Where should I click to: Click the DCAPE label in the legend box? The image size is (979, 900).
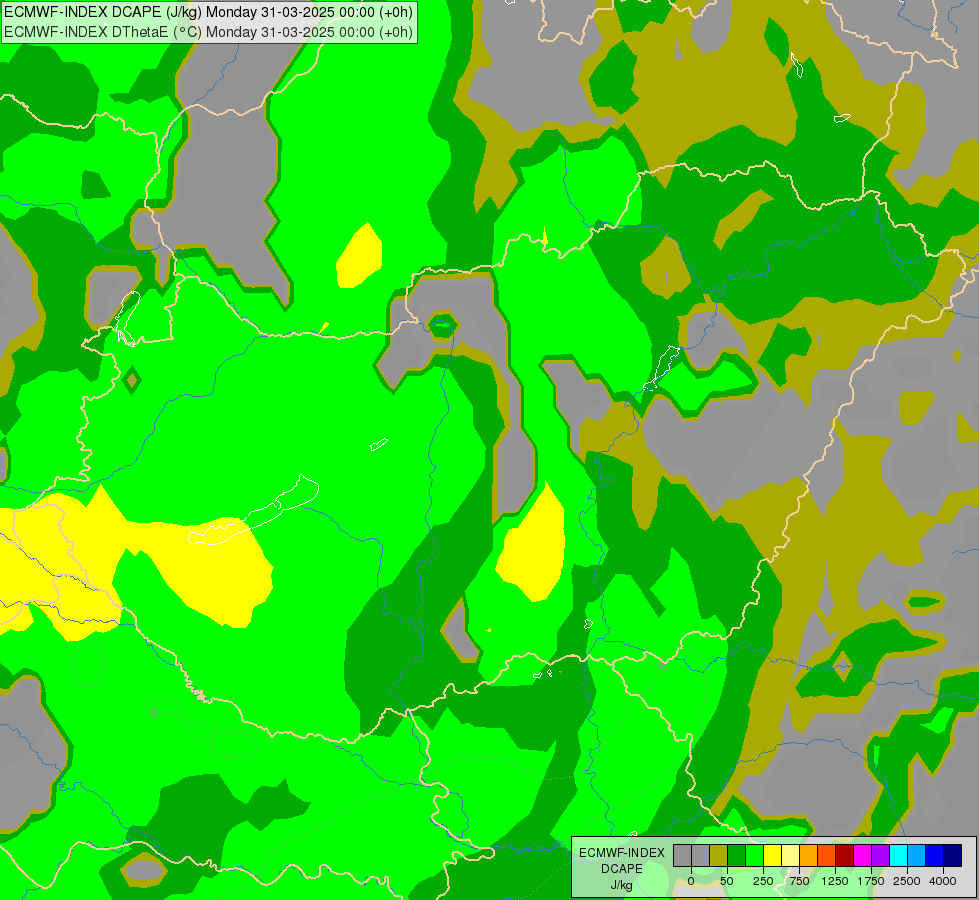coord(621,869)
